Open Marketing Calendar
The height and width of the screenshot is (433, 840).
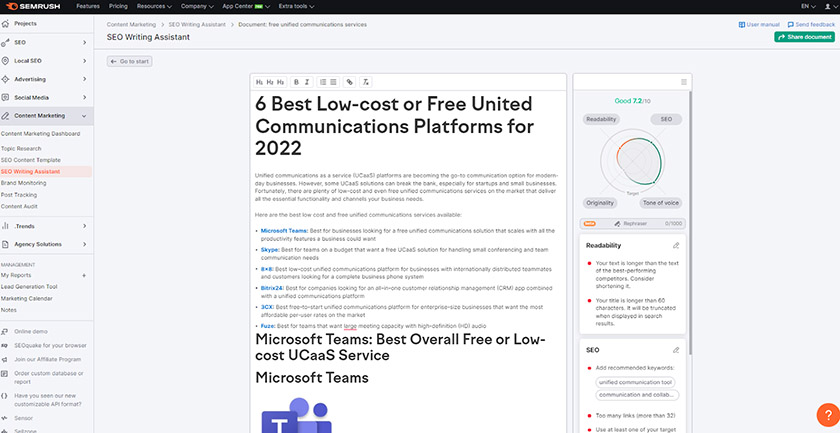coord(27,298)
